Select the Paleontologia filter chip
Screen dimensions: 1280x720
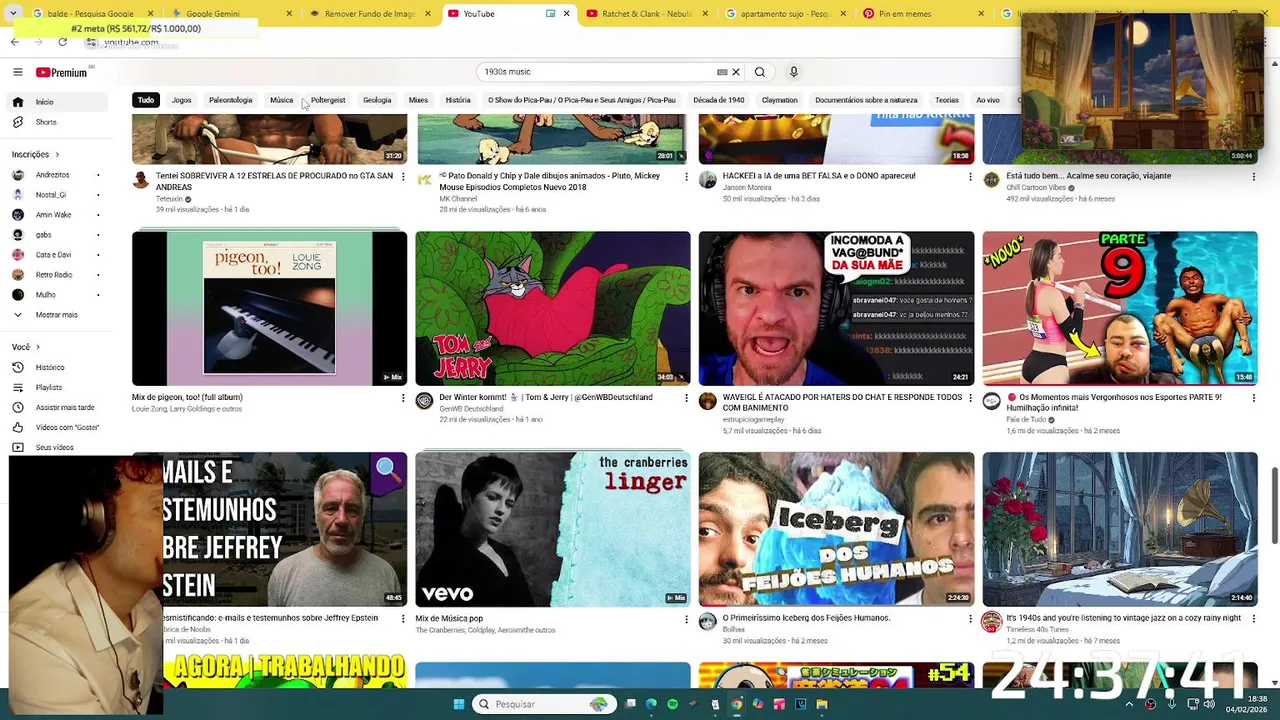[230, 100]
